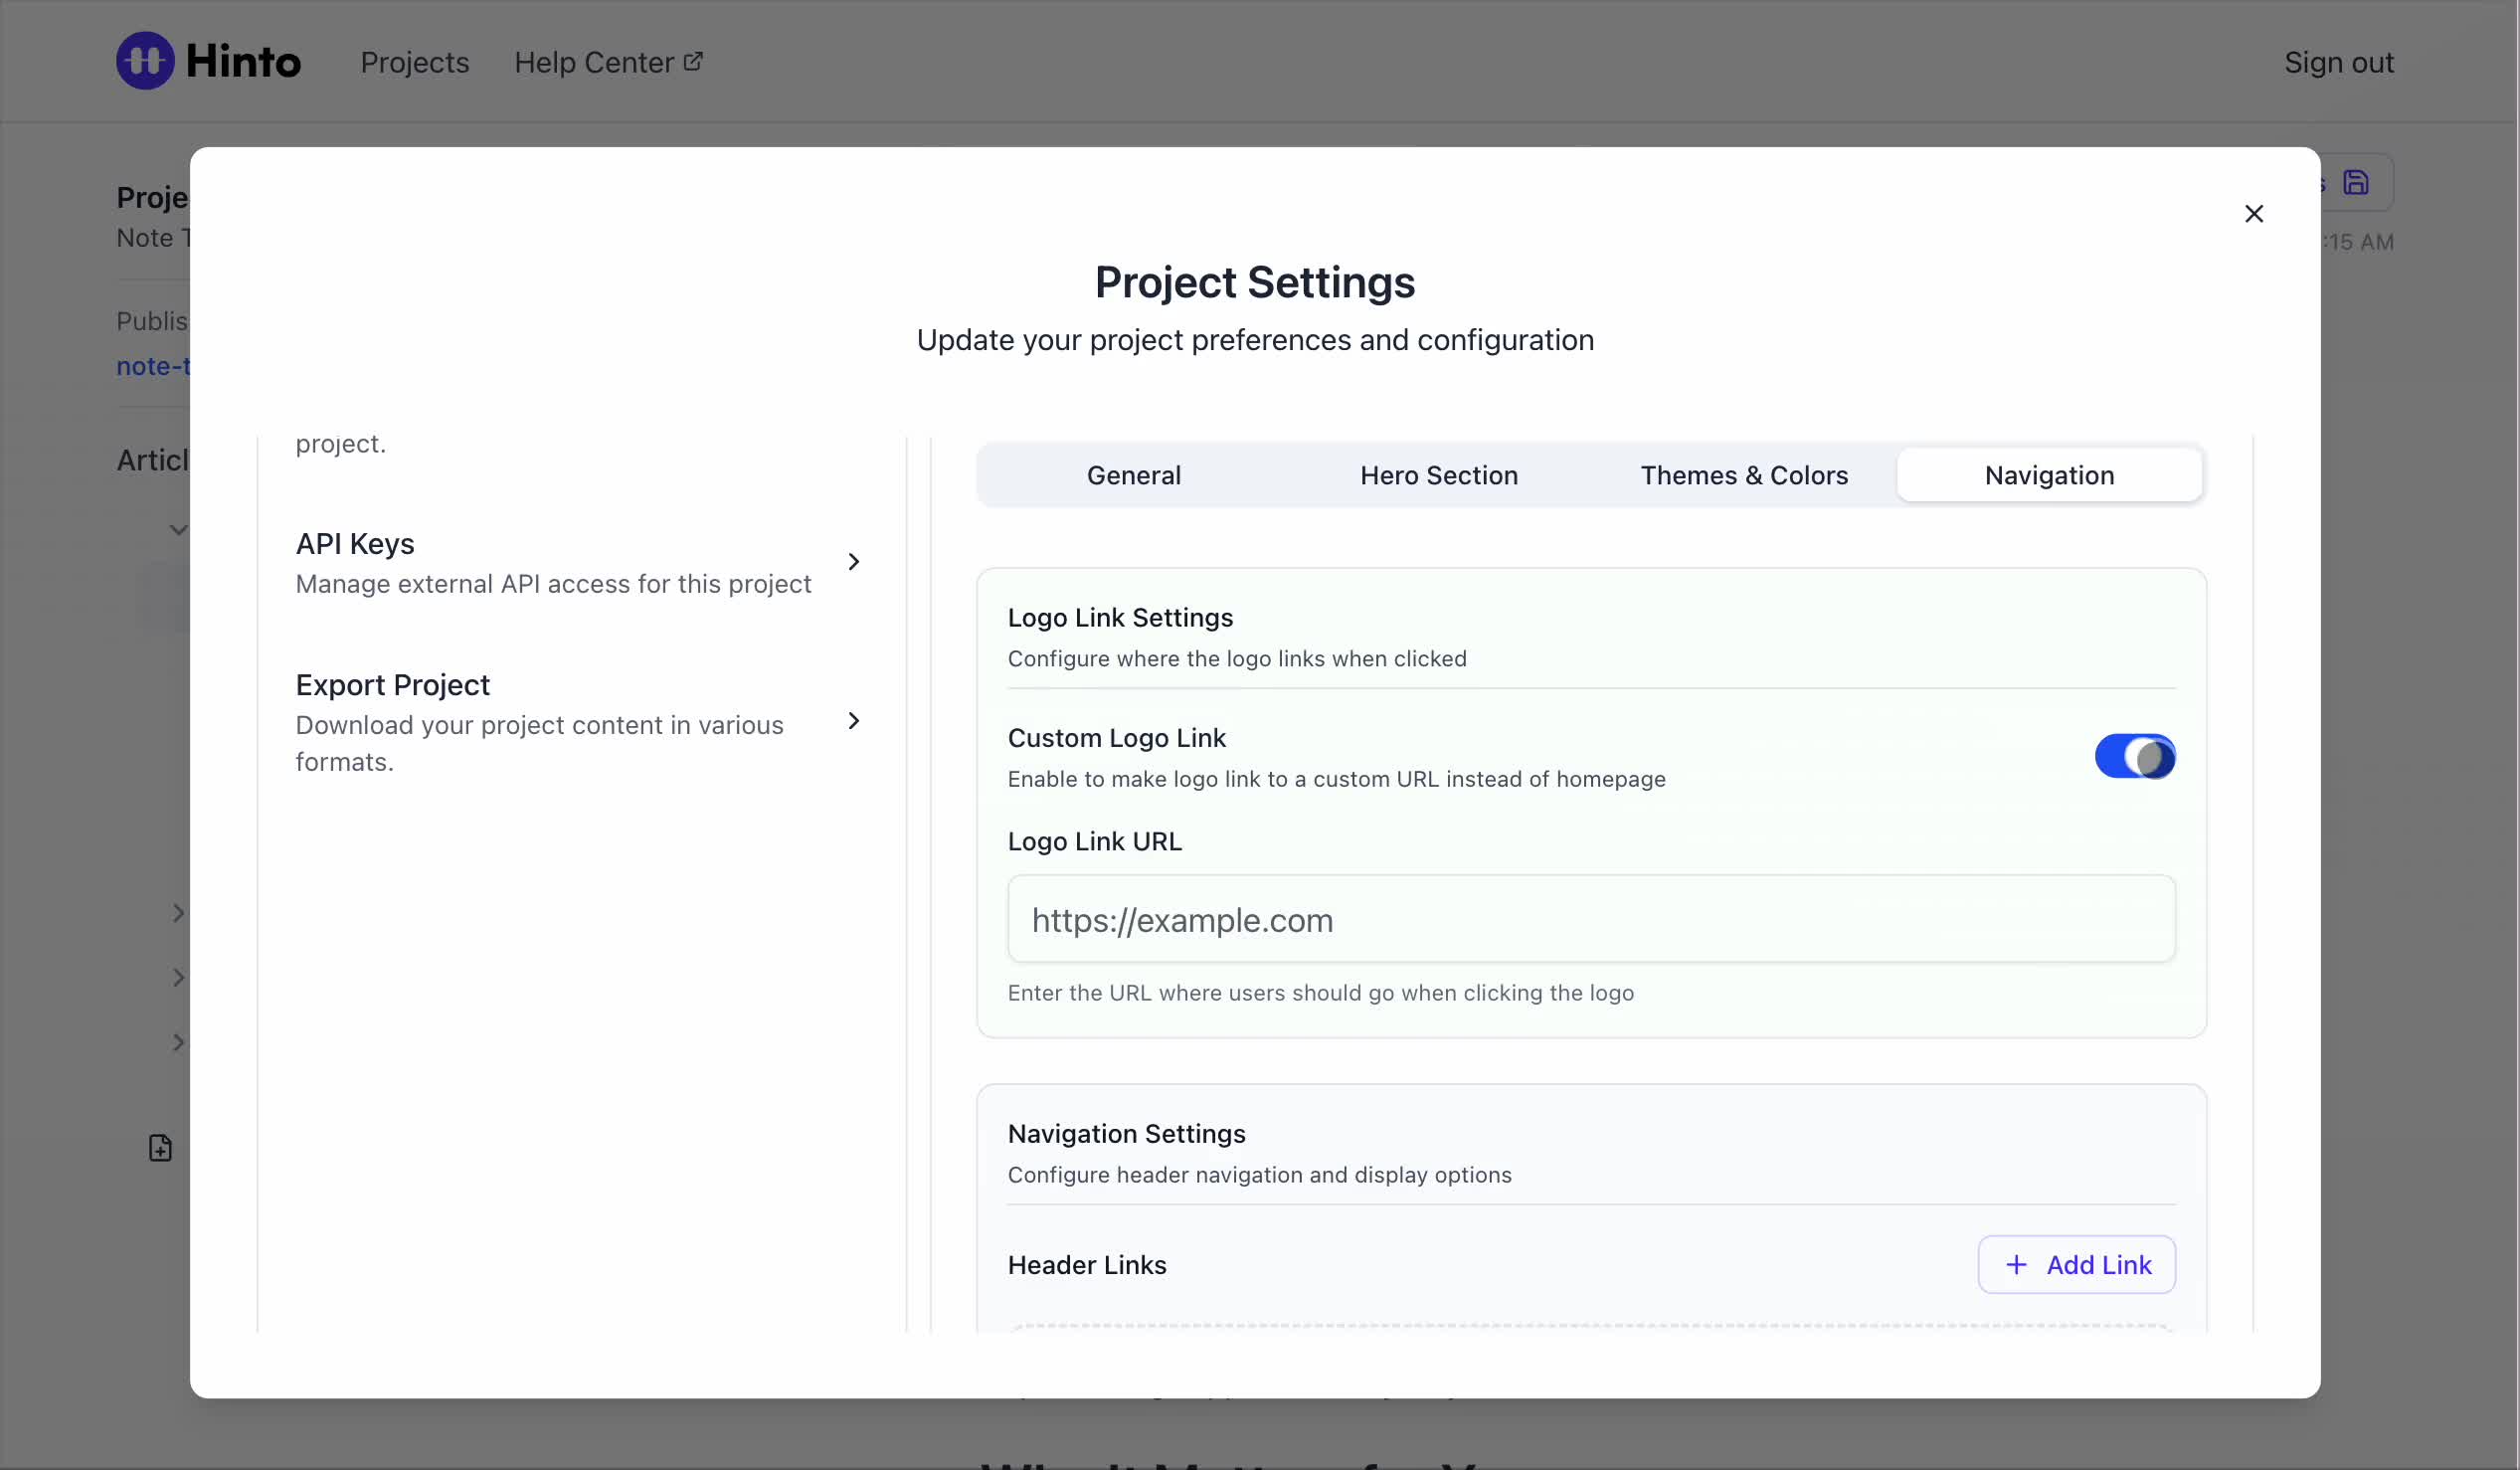Expand the API Keys section chevron

[x=853, y=562]
